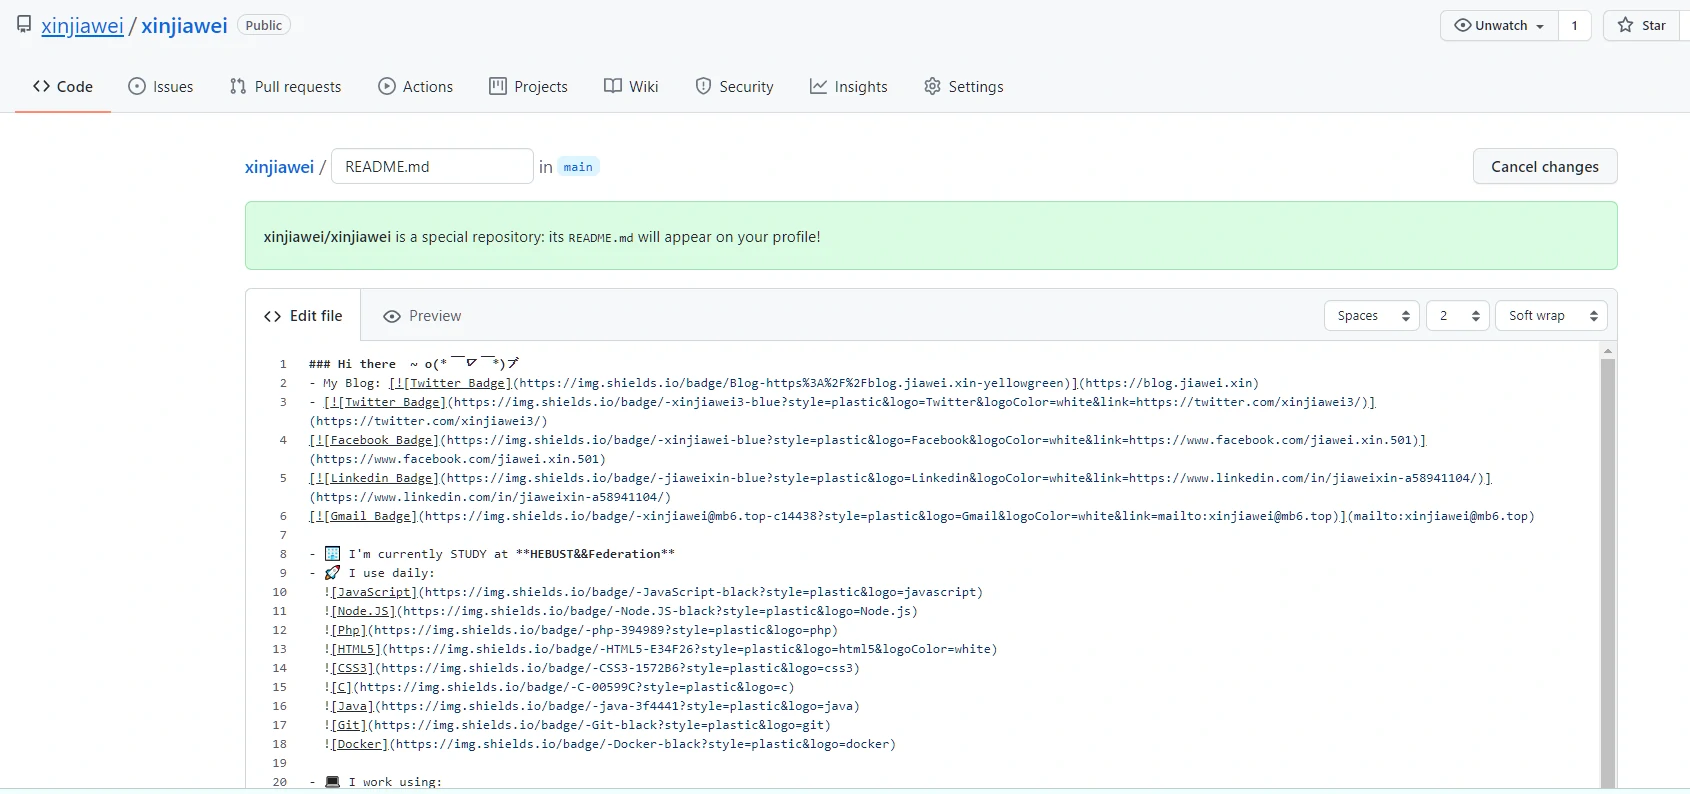This screenshot has height=794, width=1690.
Task: Click the repository book icon beside xinjiawei
Action: [x=24, y=25]
